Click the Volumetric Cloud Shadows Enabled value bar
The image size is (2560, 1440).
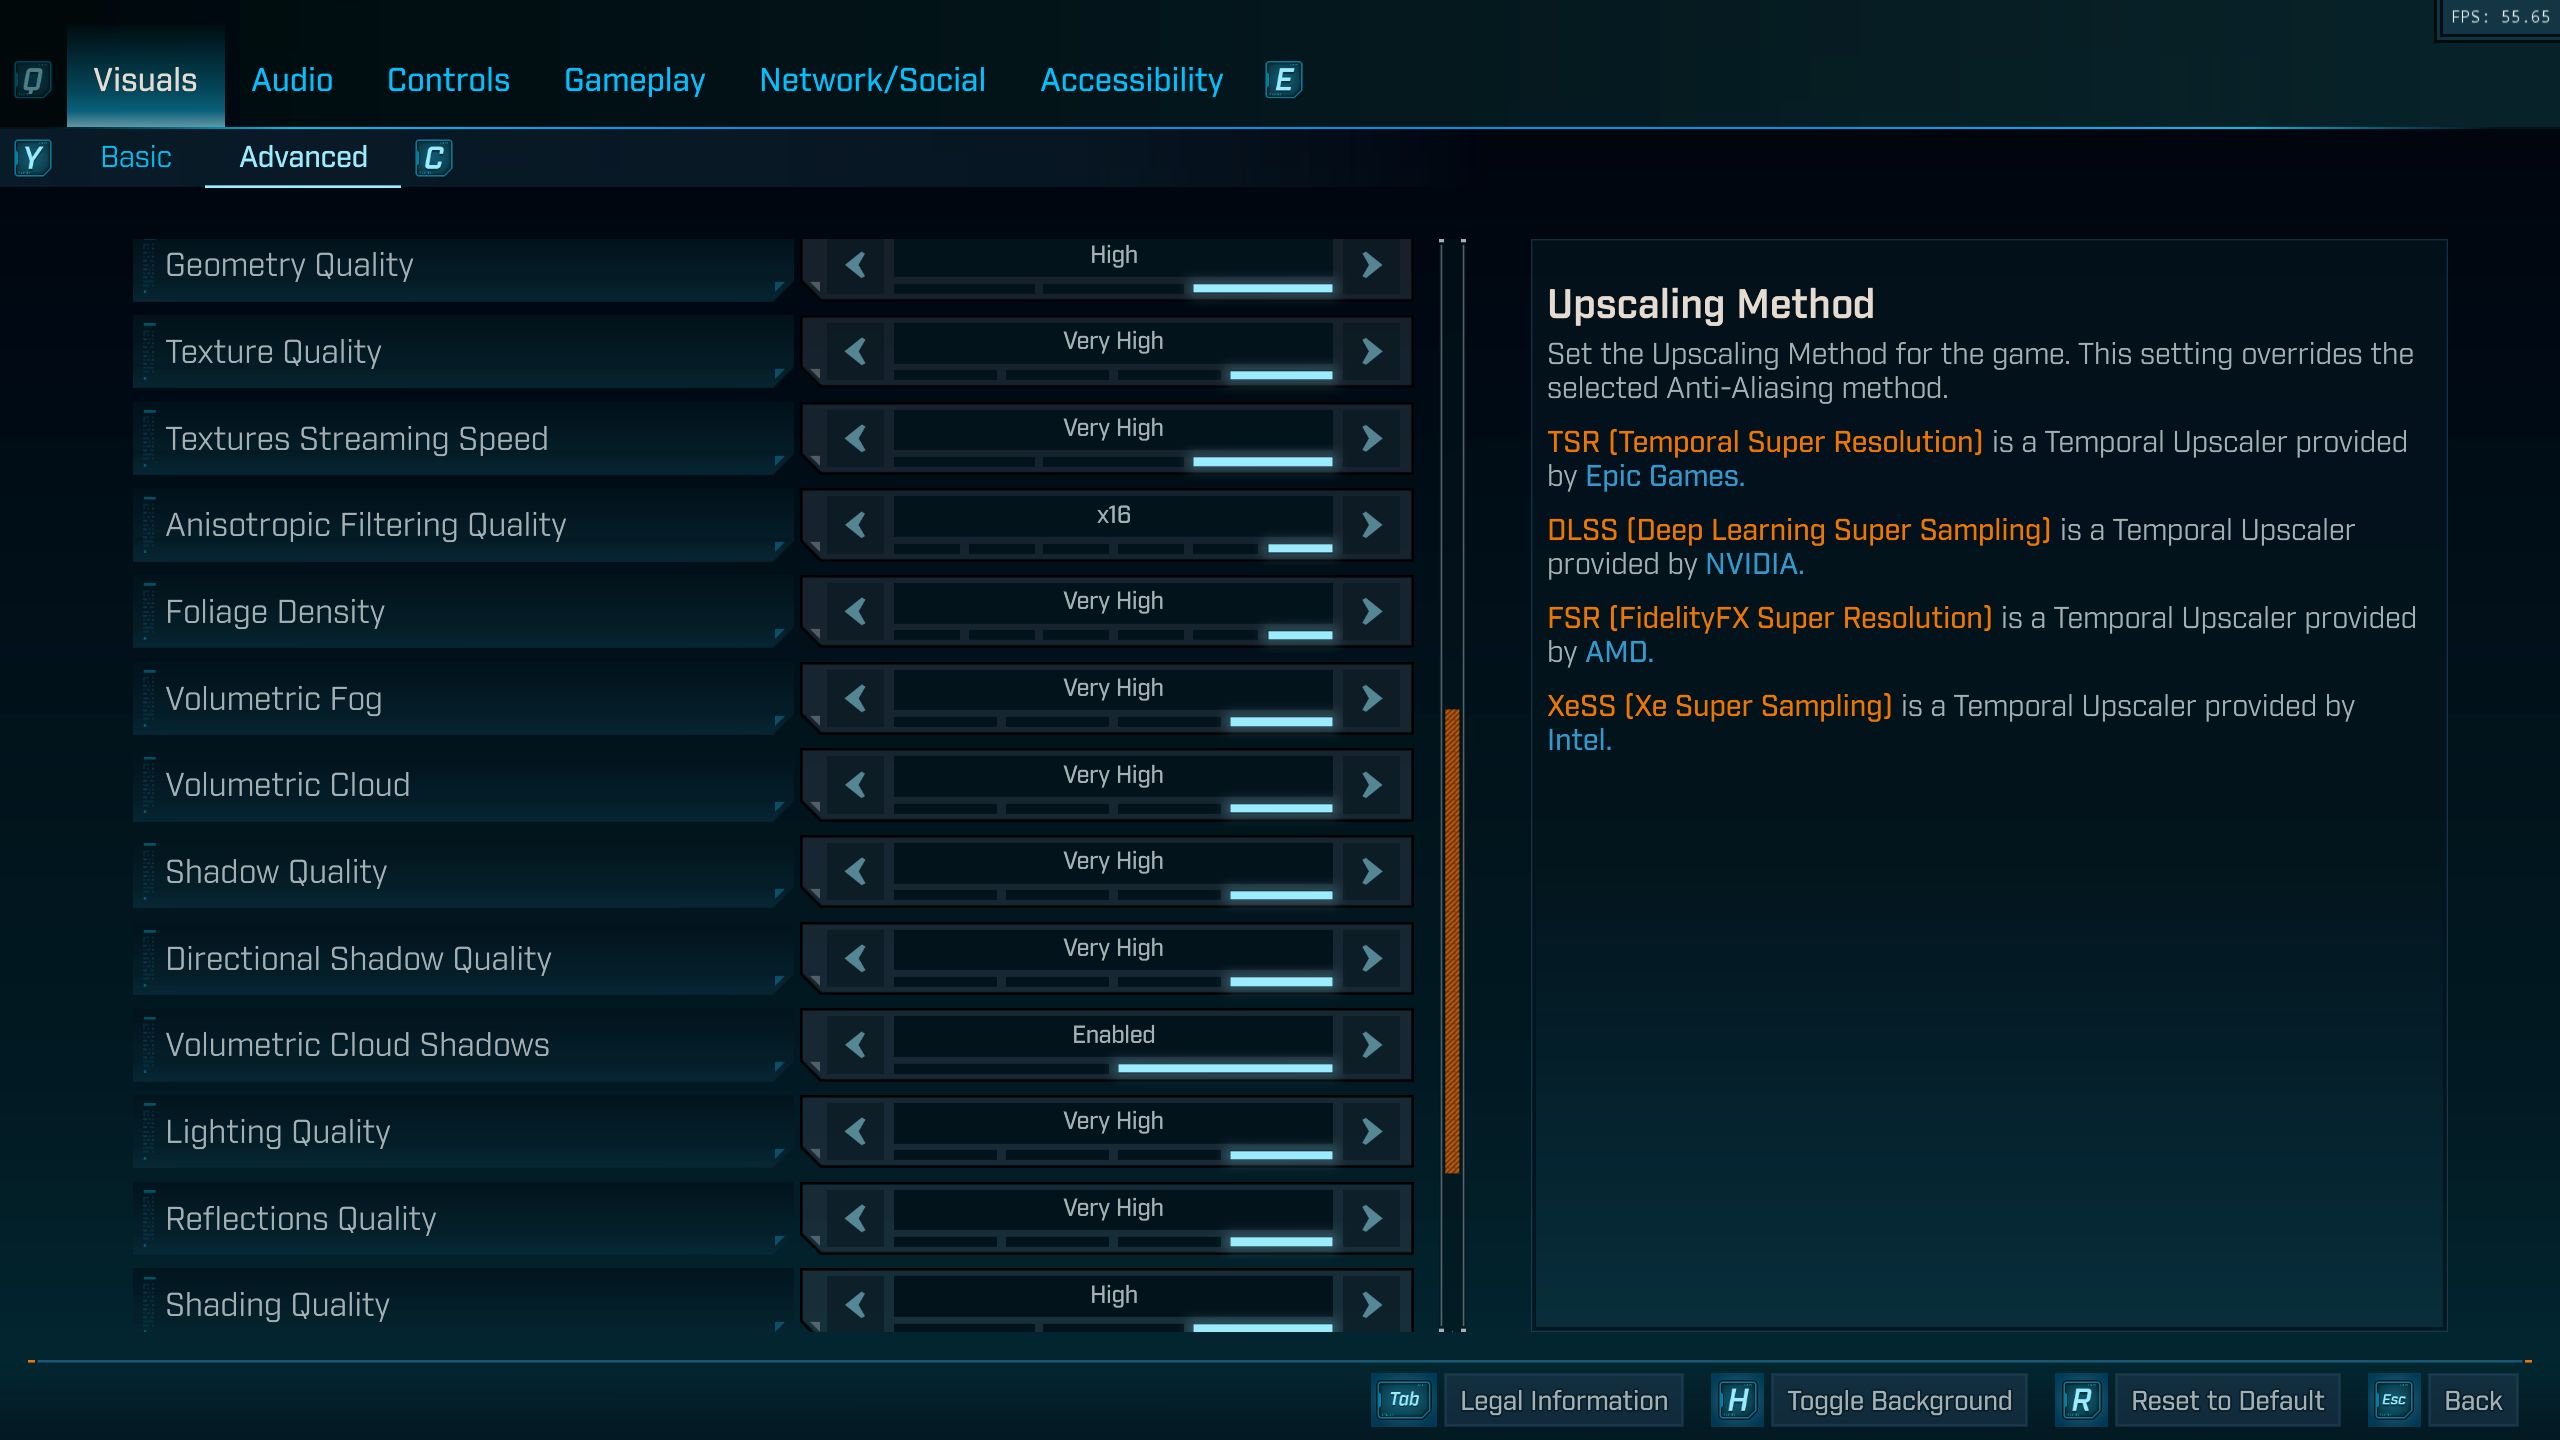(1113, 1035)
